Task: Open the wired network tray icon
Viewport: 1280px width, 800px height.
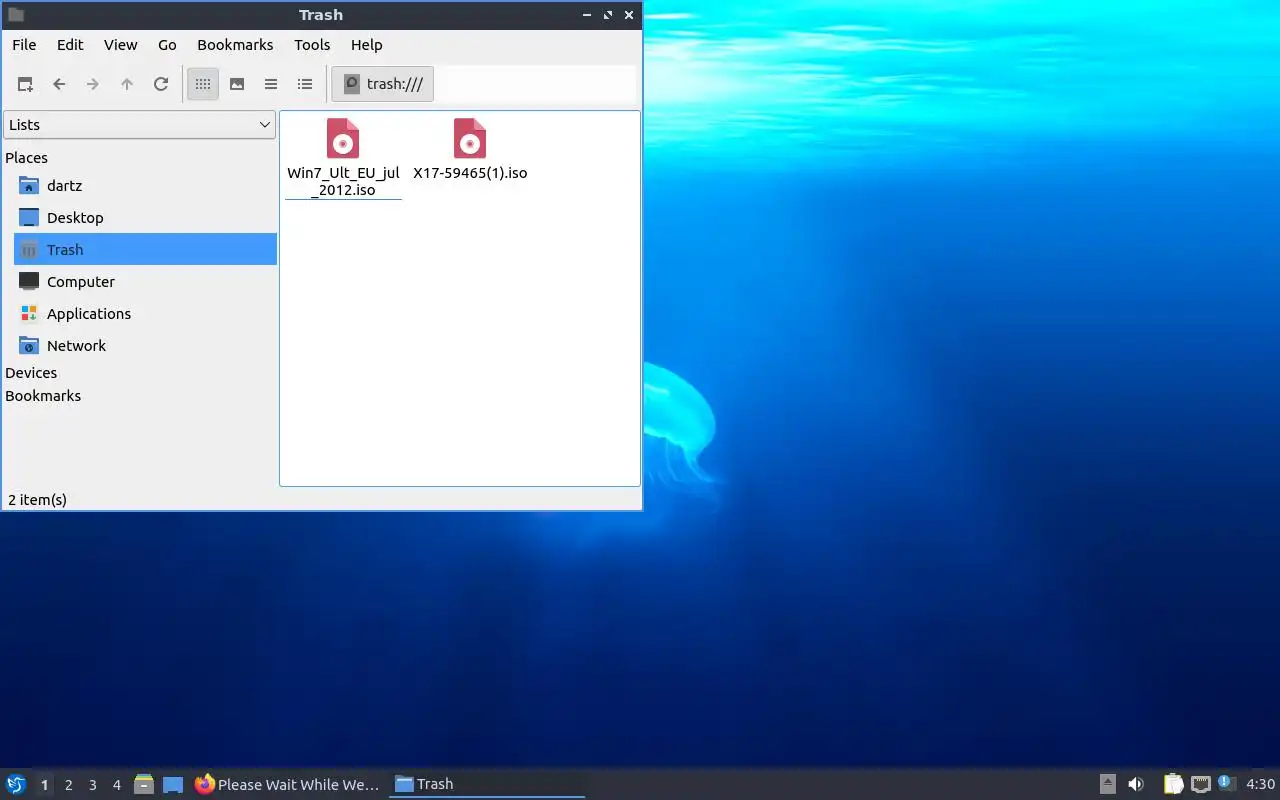Action: (1200, 784)
